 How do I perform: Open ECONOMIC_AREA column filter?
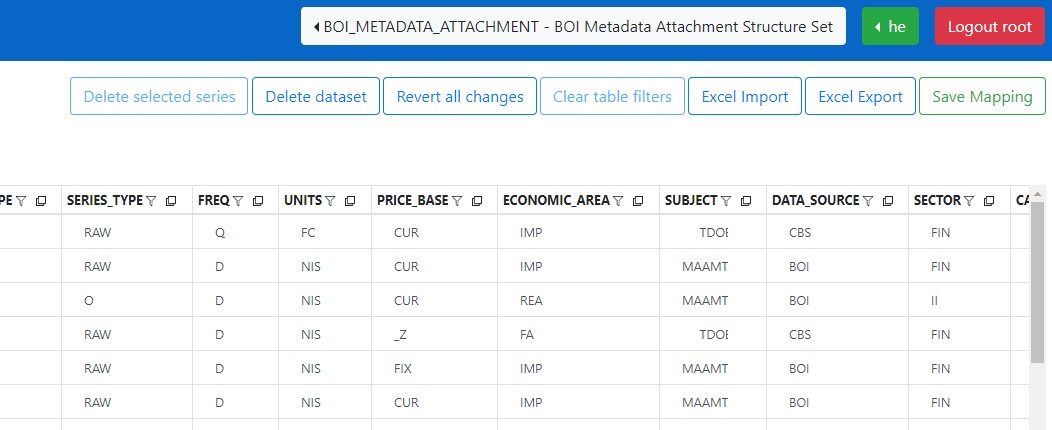[618, 201]
